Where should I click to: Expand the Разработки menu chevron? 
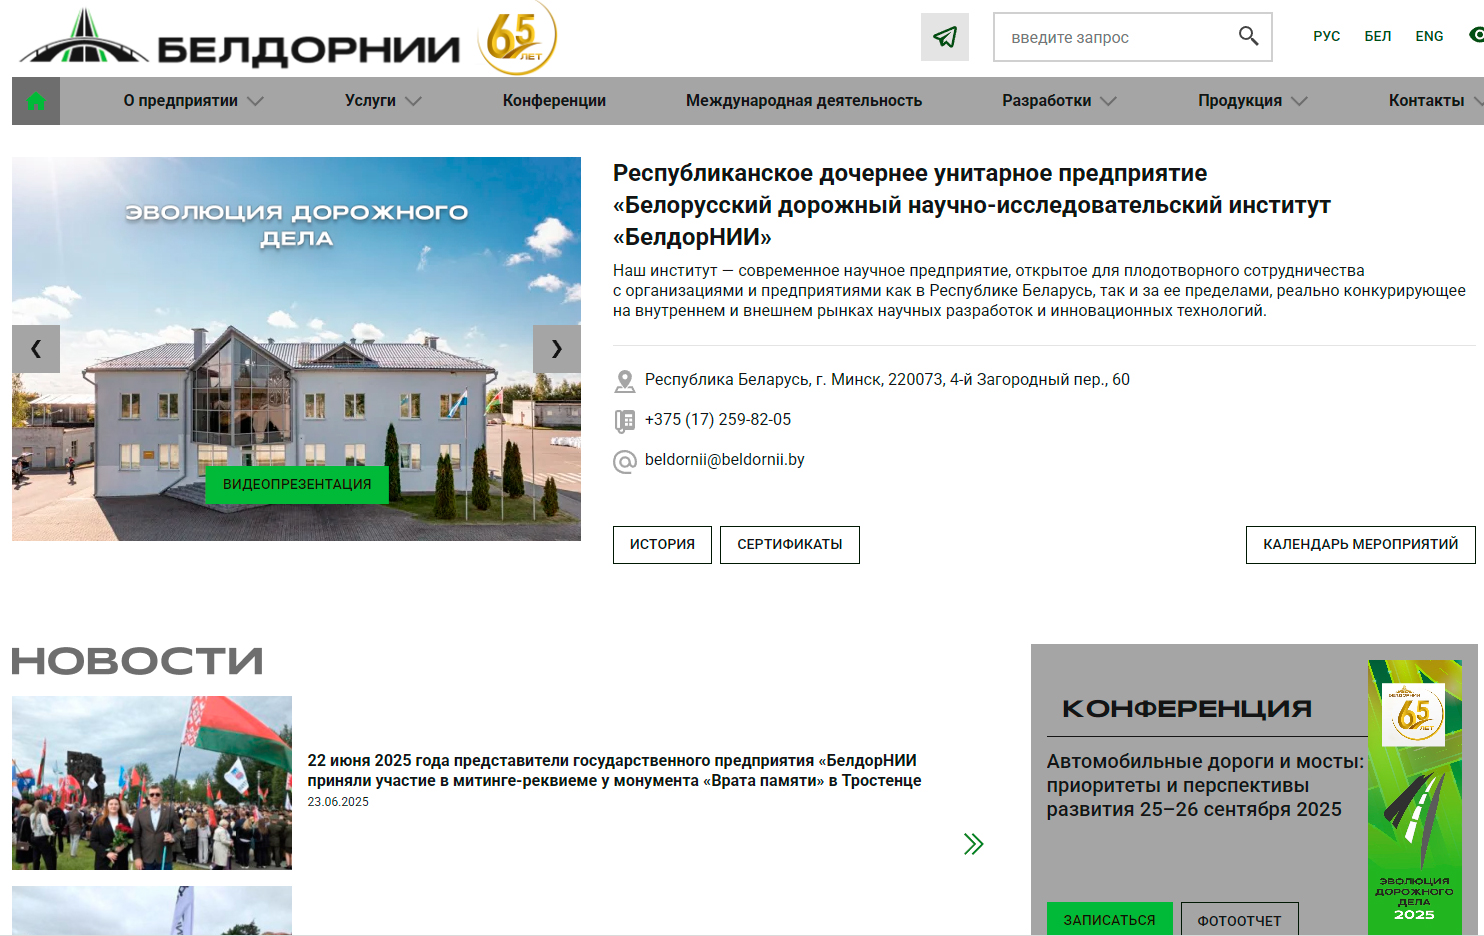(x=1108, y=101)
